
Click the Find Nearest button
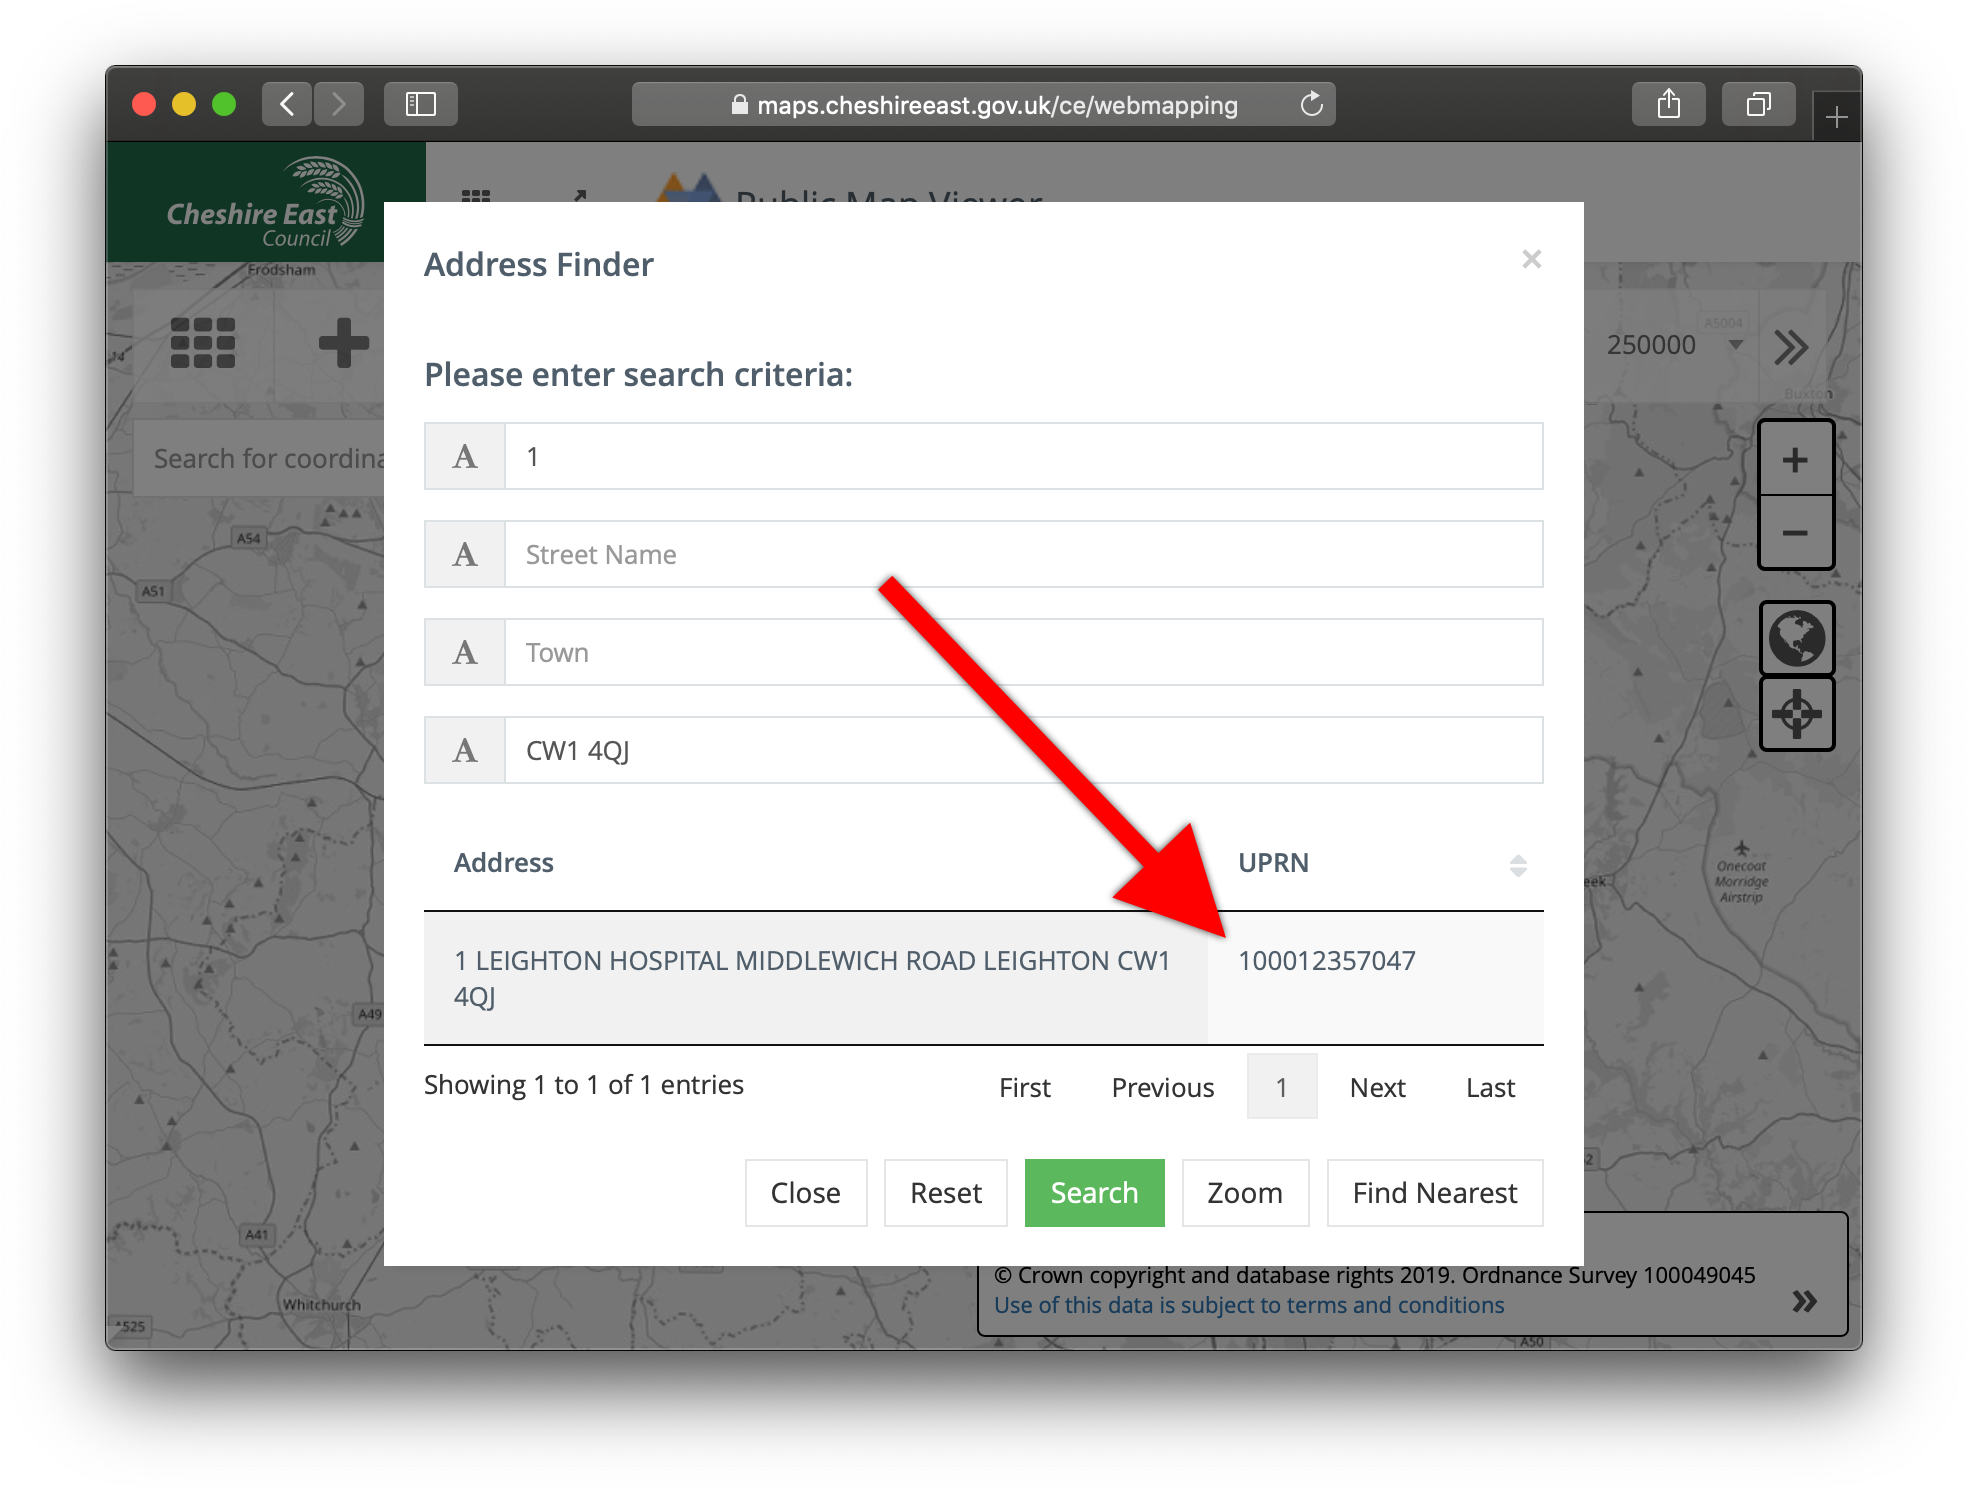(1434, 1193)
